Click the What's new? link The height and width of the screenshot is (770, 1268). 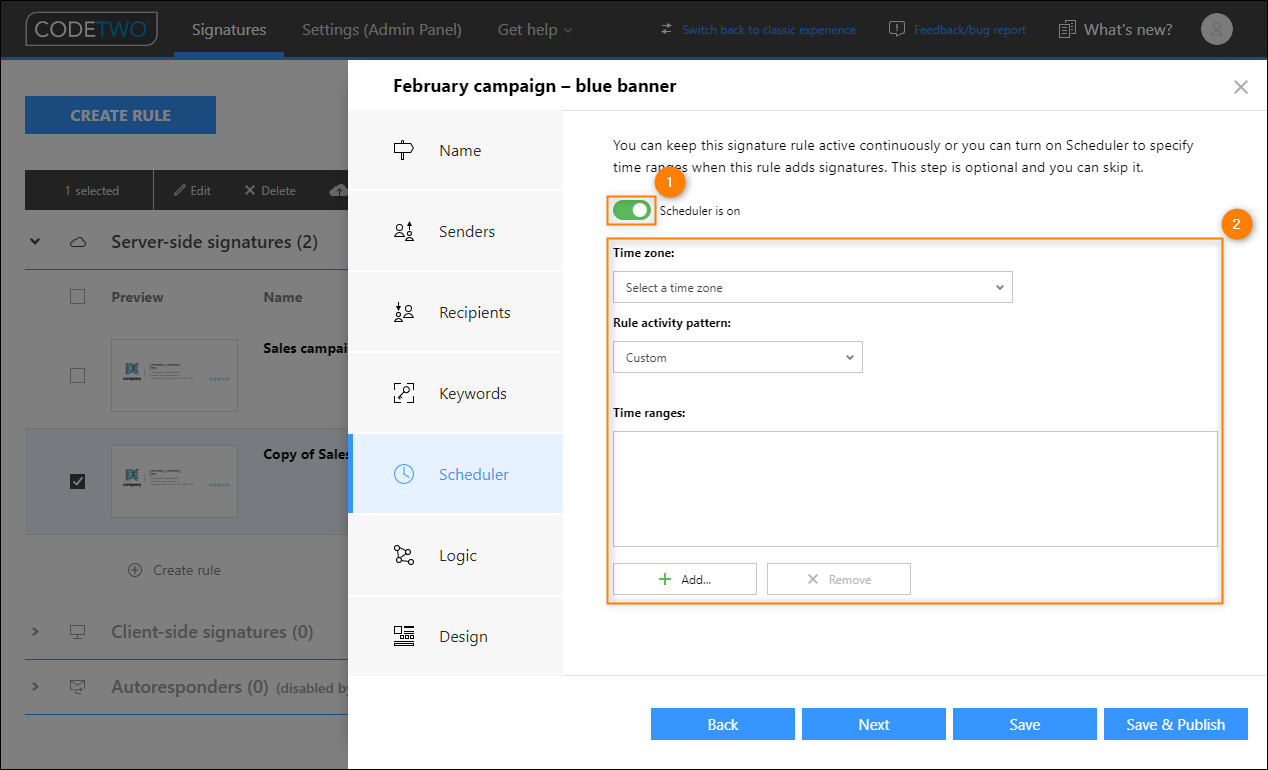coord(1128,29)
